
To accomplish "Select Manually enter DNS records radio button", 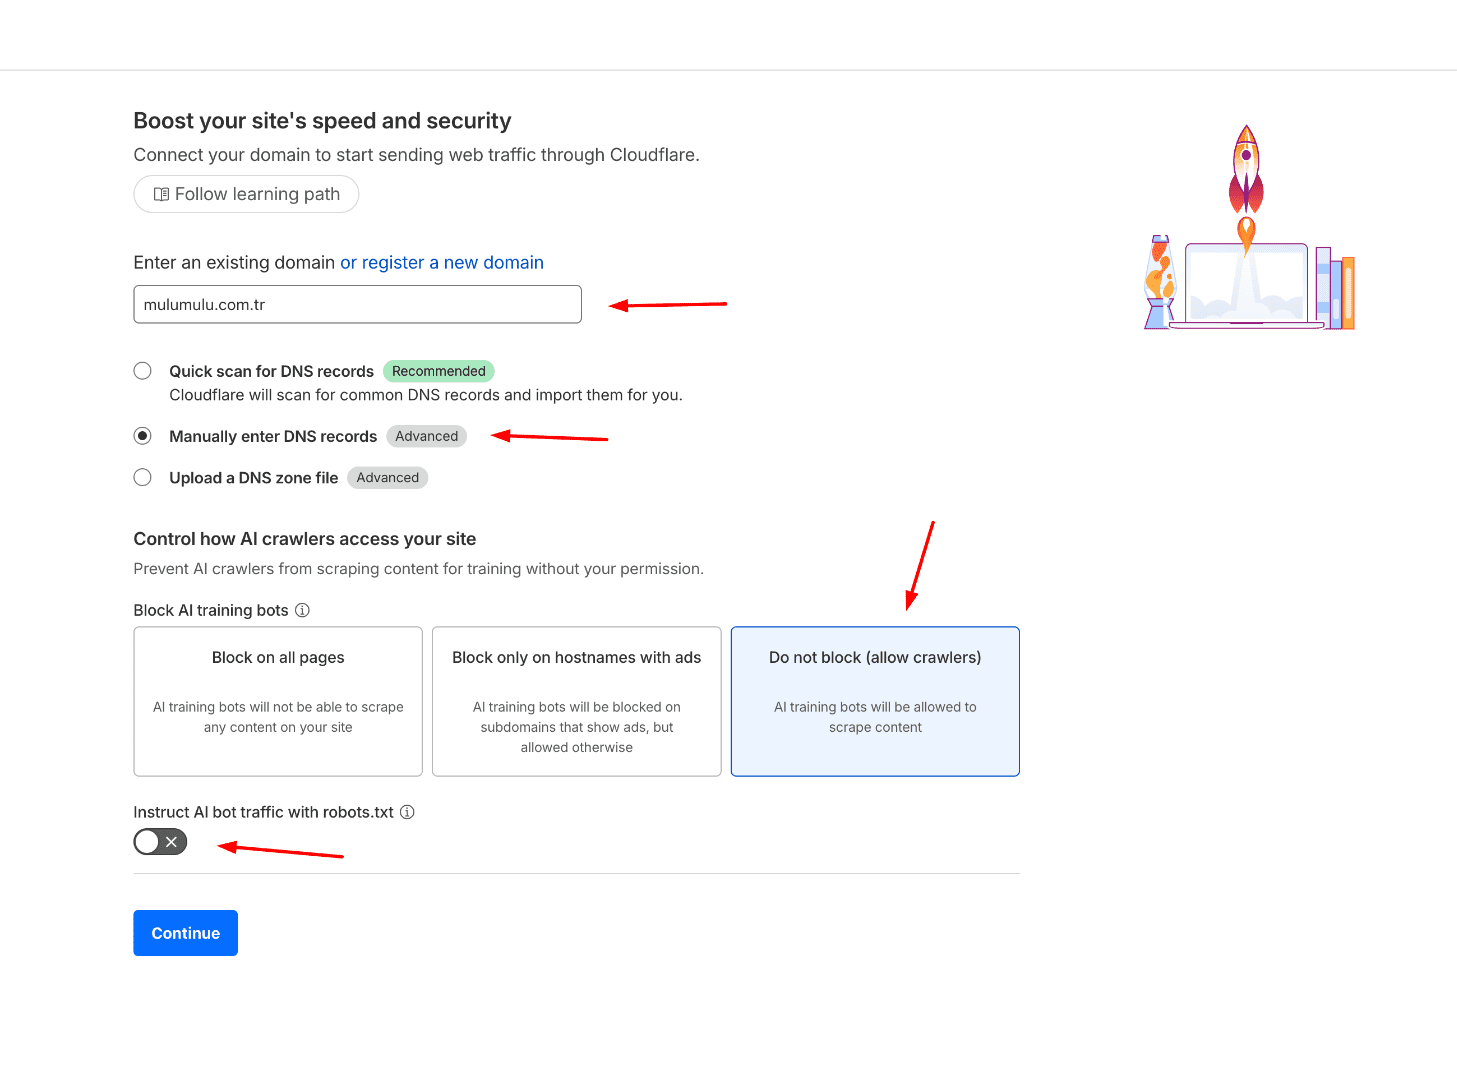I will tap(143, 436).
